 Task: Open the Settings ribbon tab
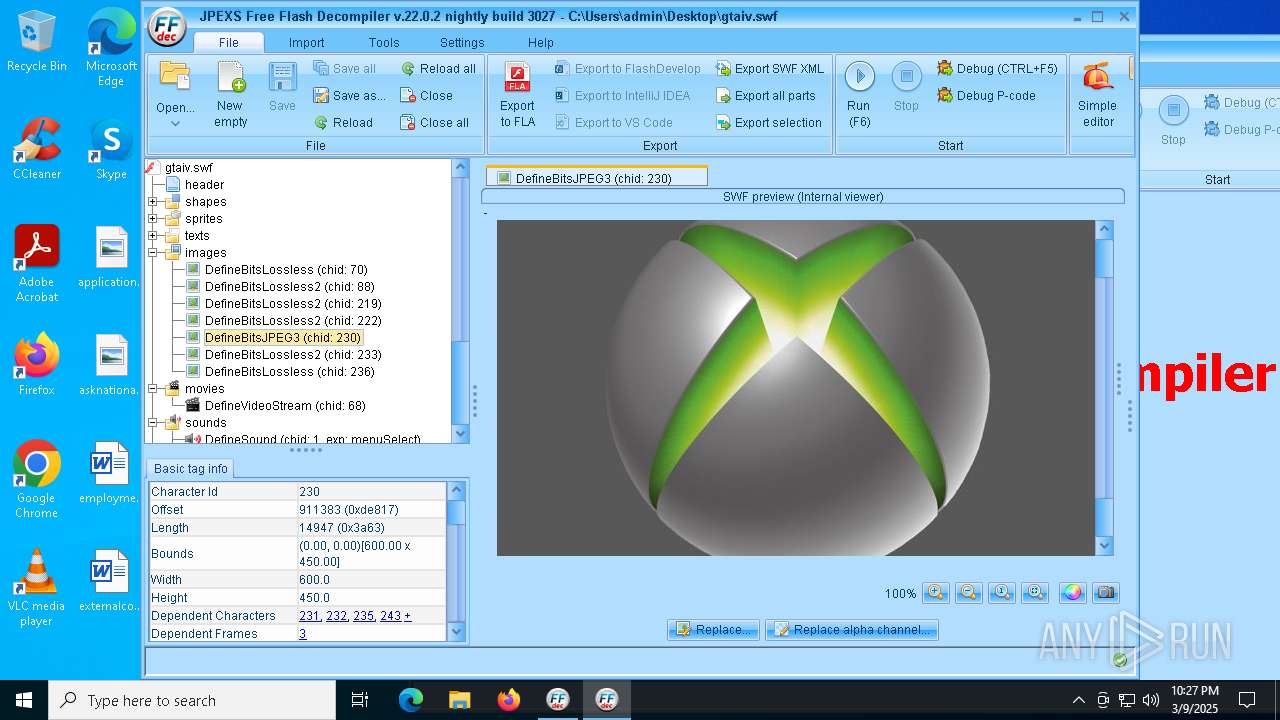coord(462,43)
